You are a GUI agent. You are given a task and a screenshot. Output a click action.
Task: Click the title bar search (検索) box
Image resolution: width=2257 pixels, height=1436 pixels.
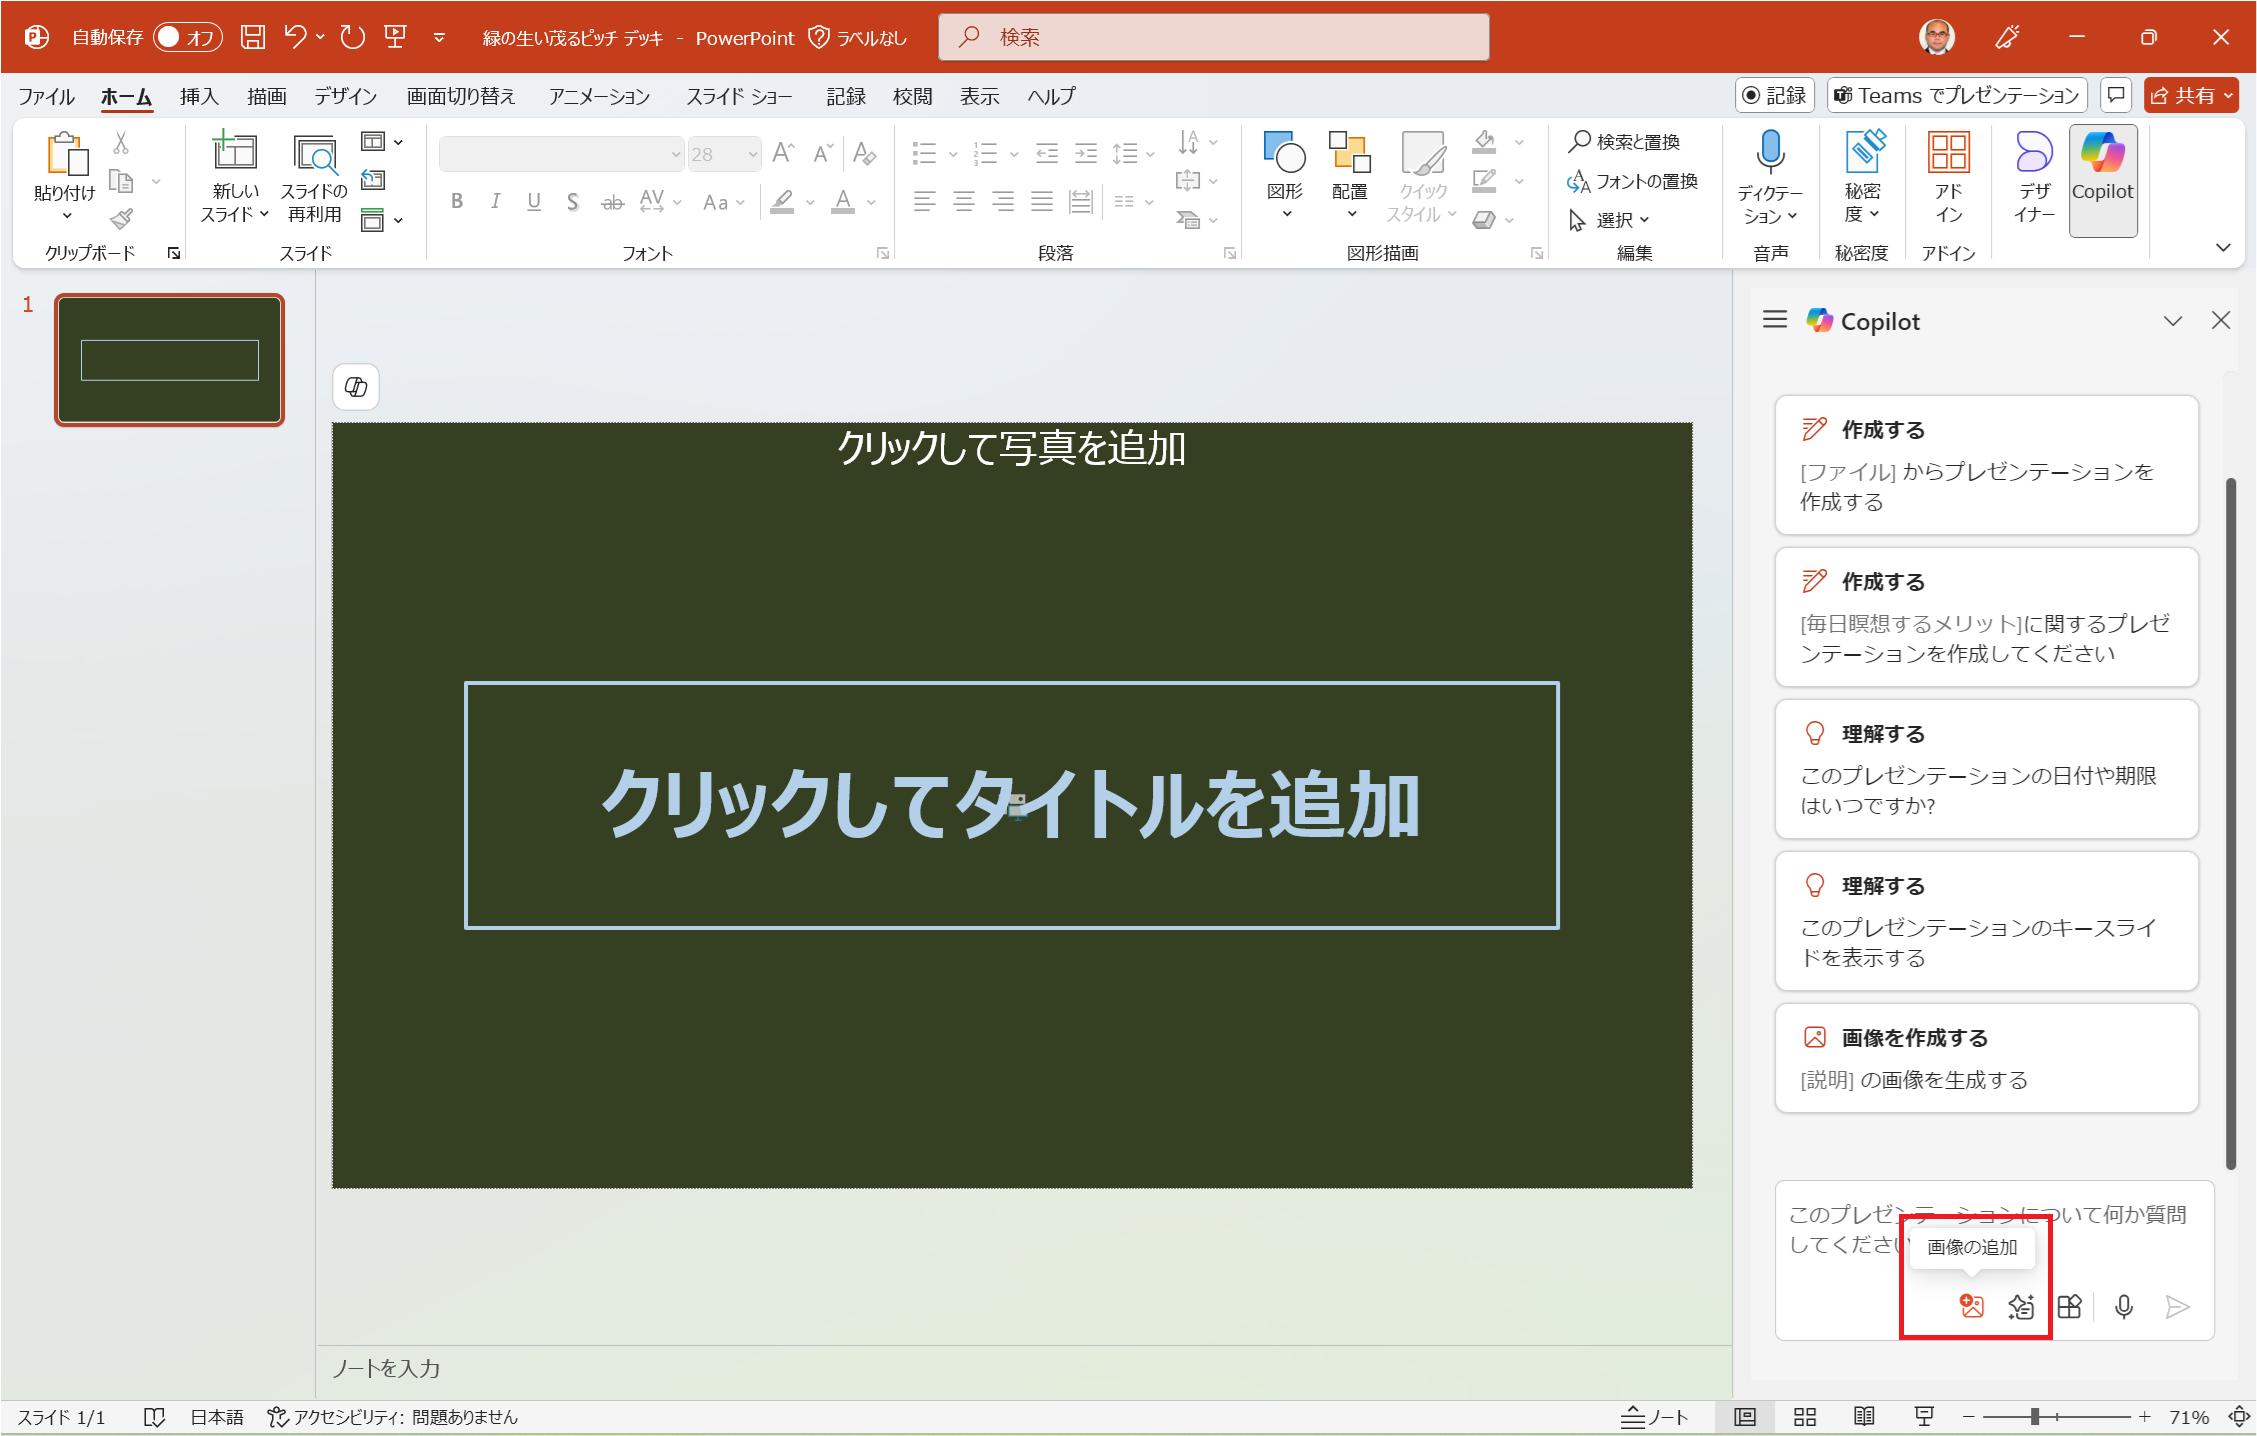(x=1213, y=37)
